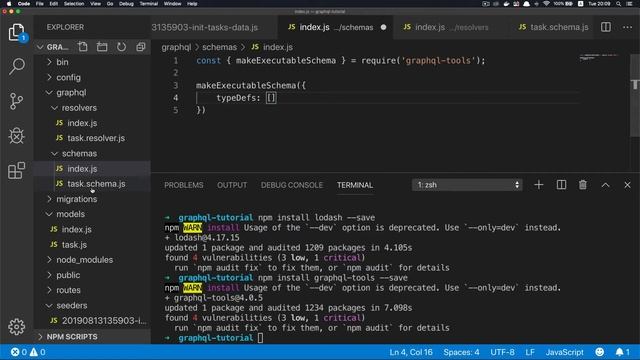Select the 1: zsh terminal dropdown
Viewport: 640px width, 360px height.
coord(467,185)
